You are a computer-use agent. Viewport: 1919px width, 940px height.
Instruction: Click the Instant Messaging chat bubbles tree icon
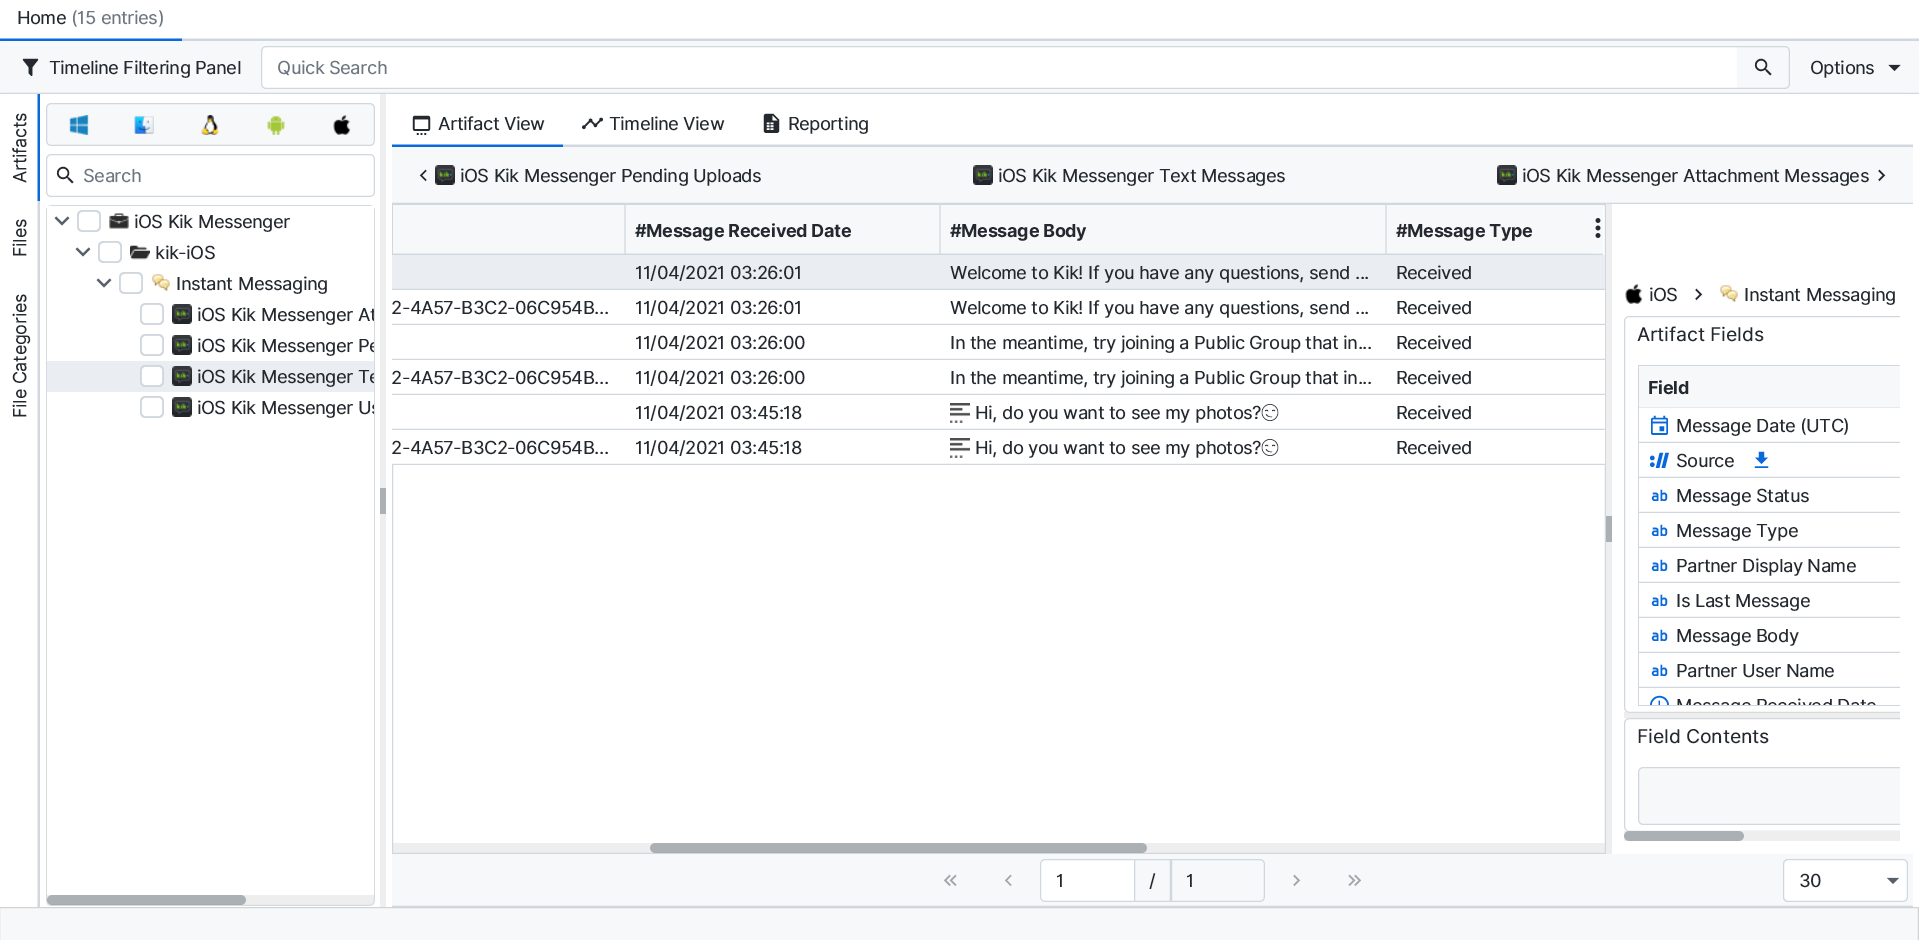tap(161, 283)
